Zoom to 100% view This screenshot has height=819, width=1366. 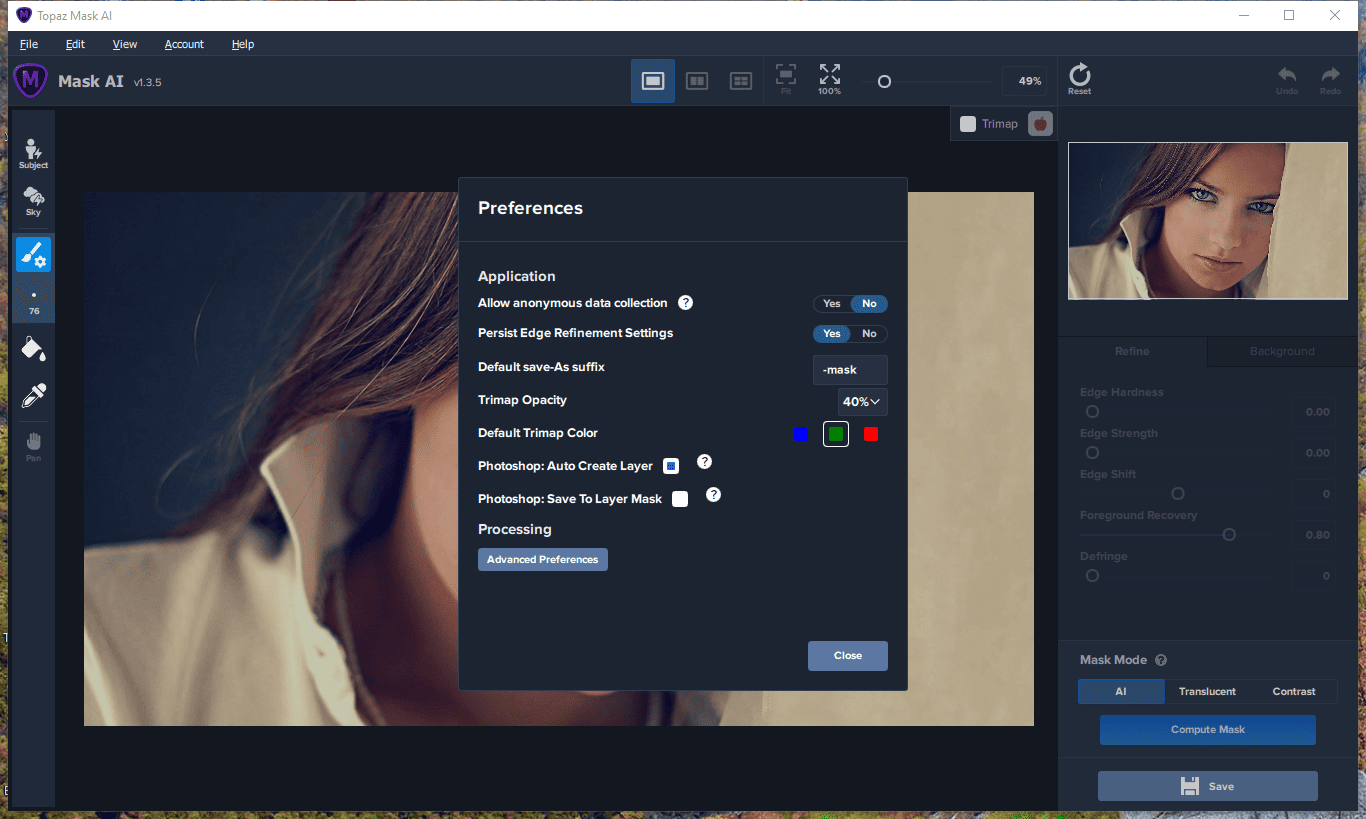pyautogui.click(x=829, y=79)
